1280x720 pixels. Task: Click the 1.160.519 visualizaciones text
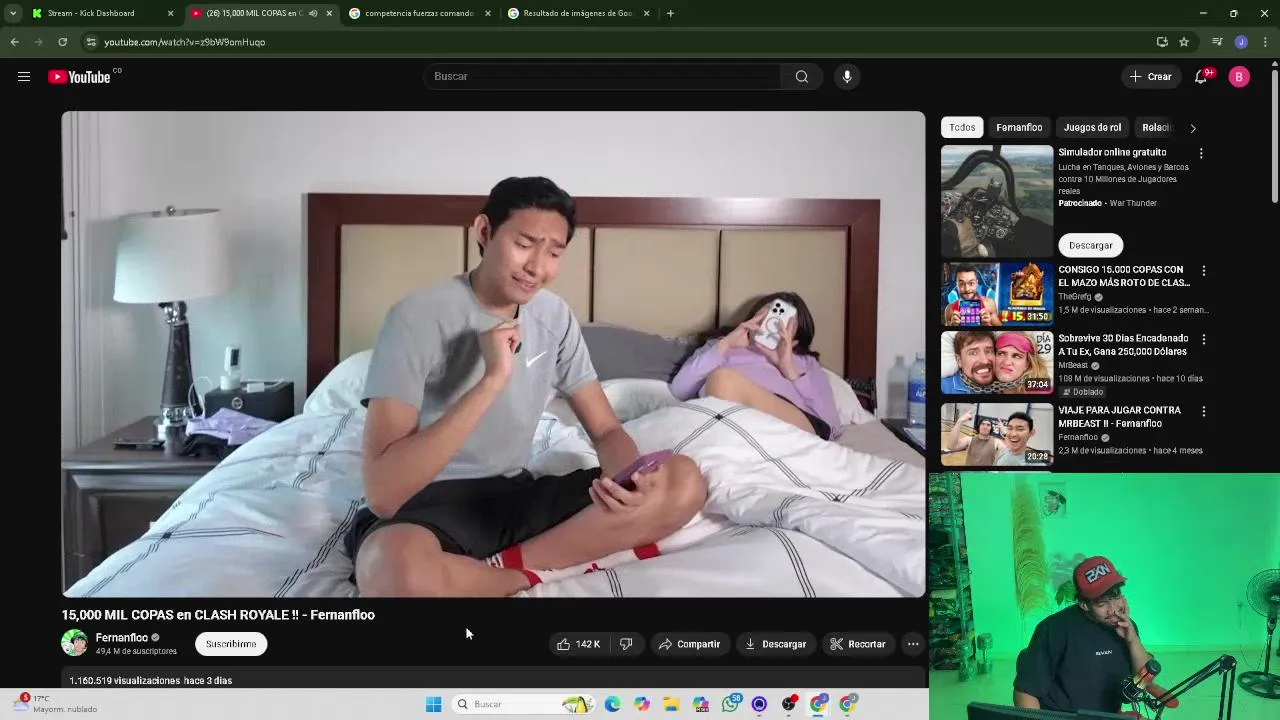[124, 680]
